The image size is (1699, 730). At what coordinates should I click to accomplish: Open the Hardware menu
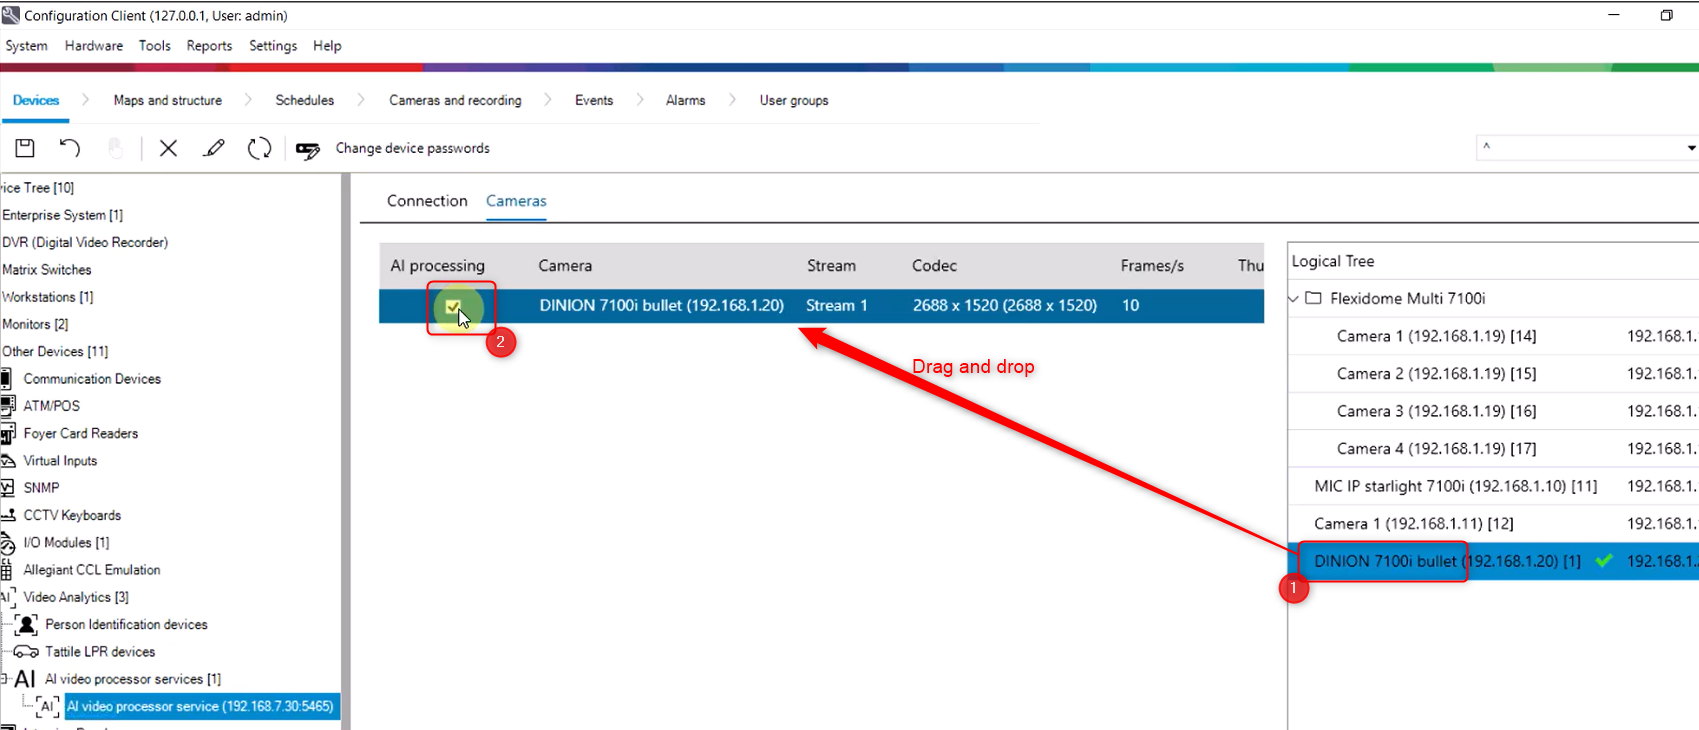click(x=94, y=46)
